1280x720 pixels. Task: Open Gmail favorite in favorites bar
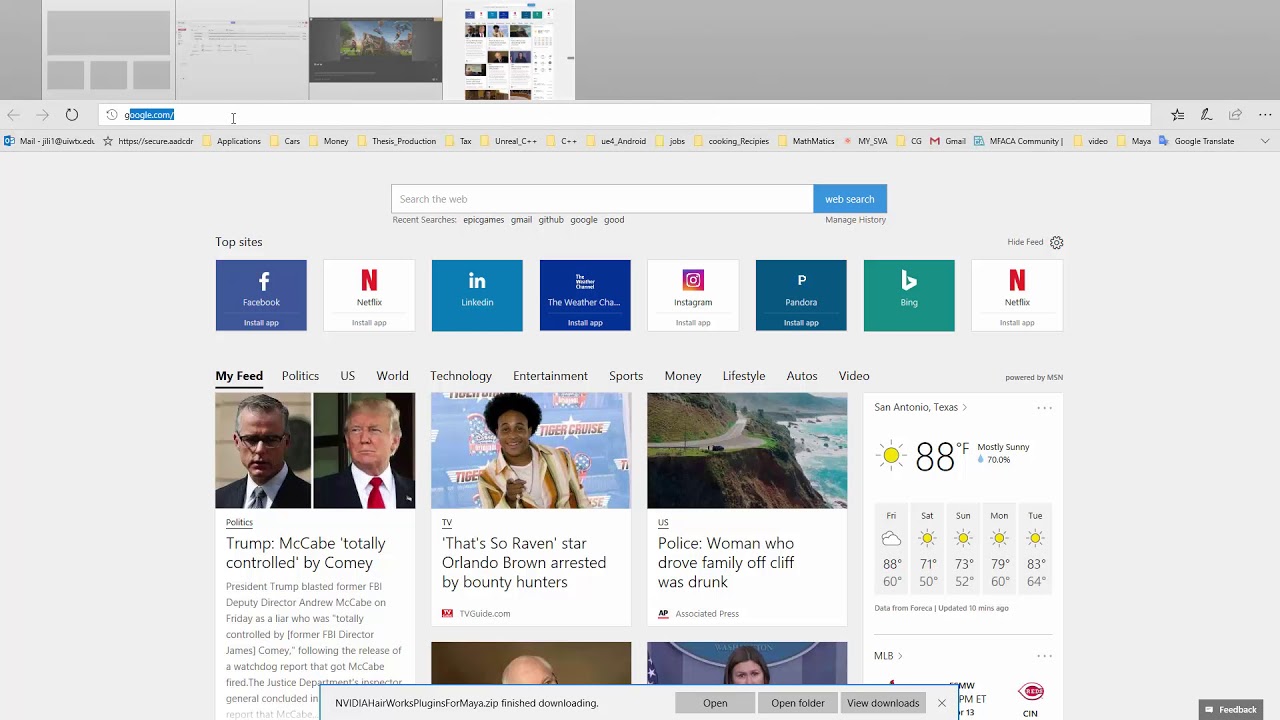tap(948, 141)
